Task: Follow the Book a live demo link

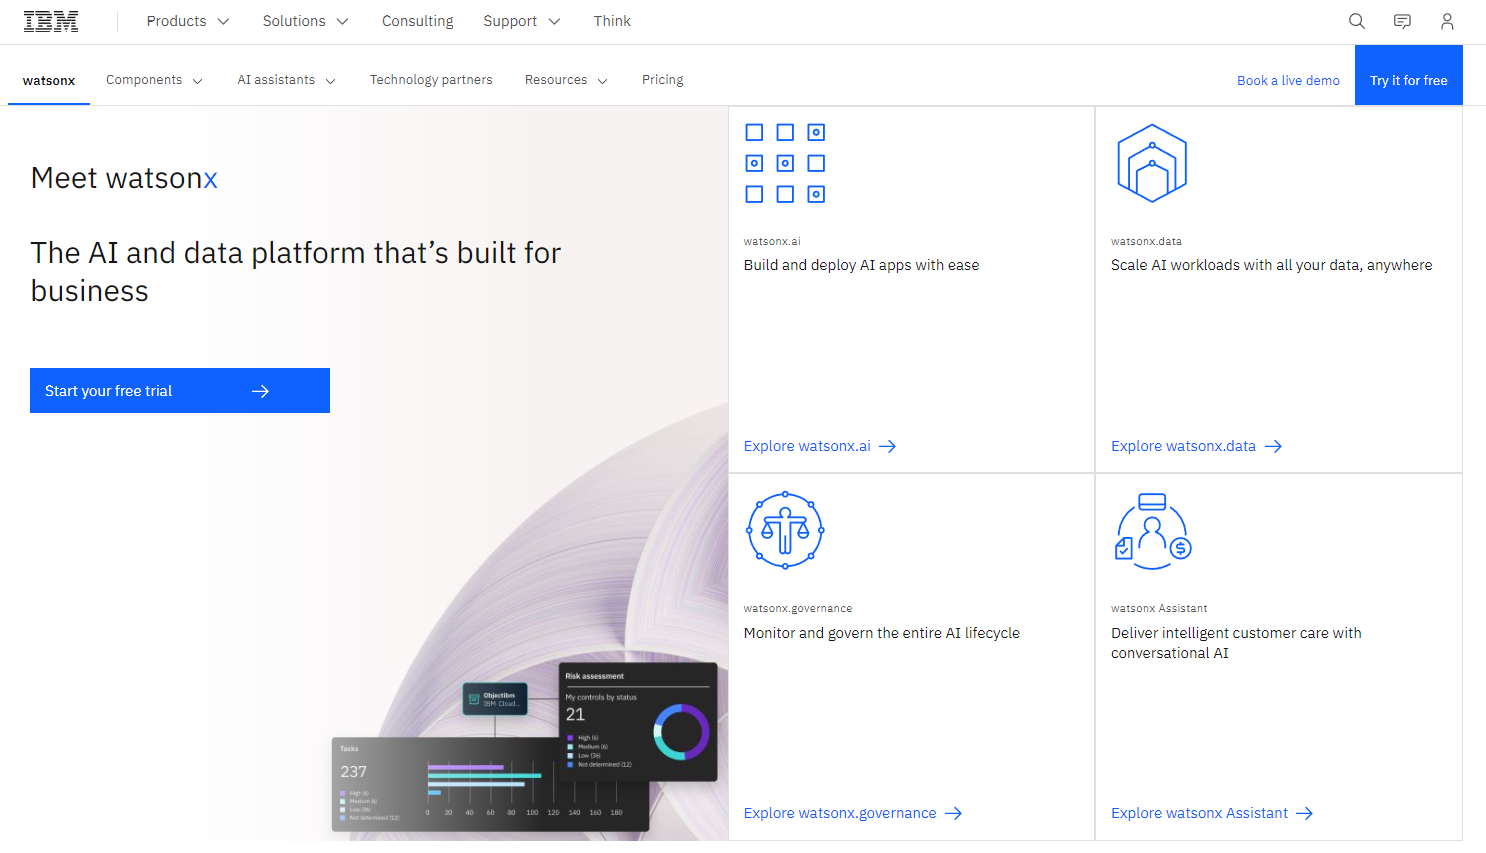Action: [1288, 81]
